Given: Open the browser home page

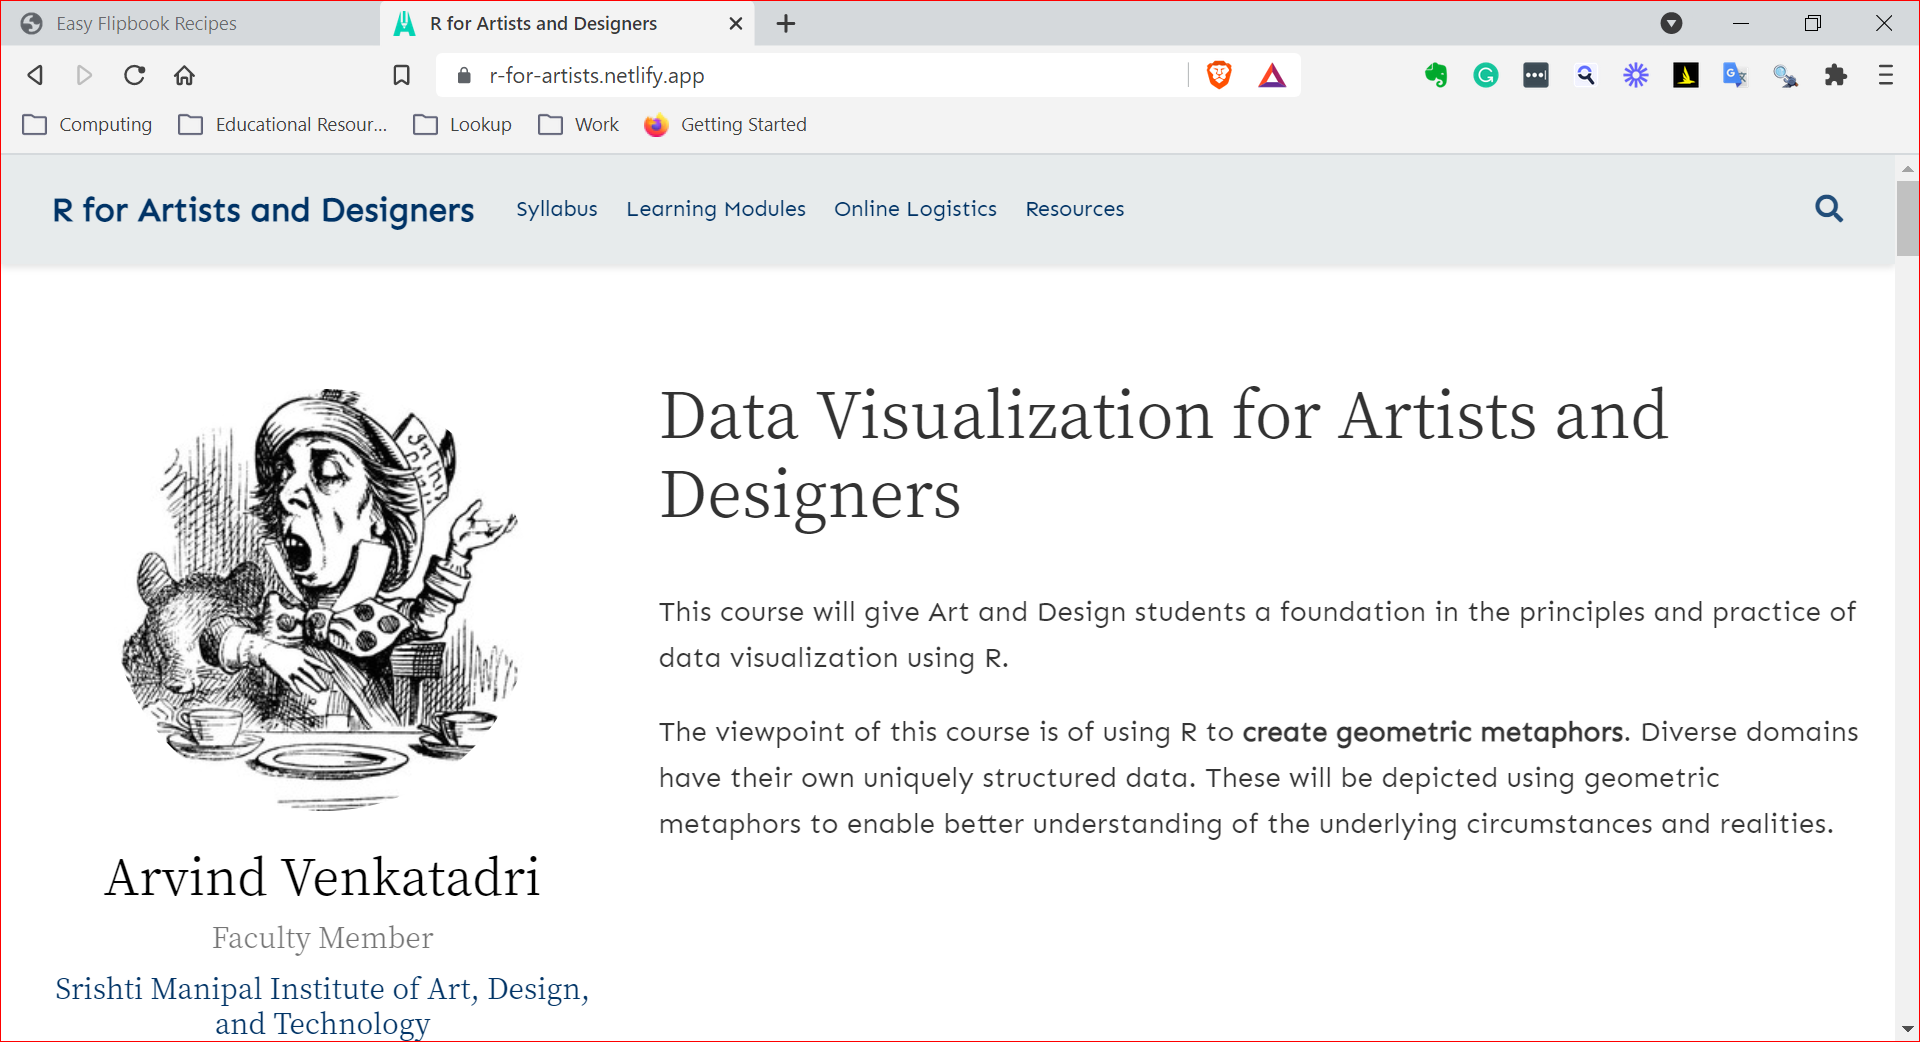Looking at the screenshot, I should click(184, 75).
